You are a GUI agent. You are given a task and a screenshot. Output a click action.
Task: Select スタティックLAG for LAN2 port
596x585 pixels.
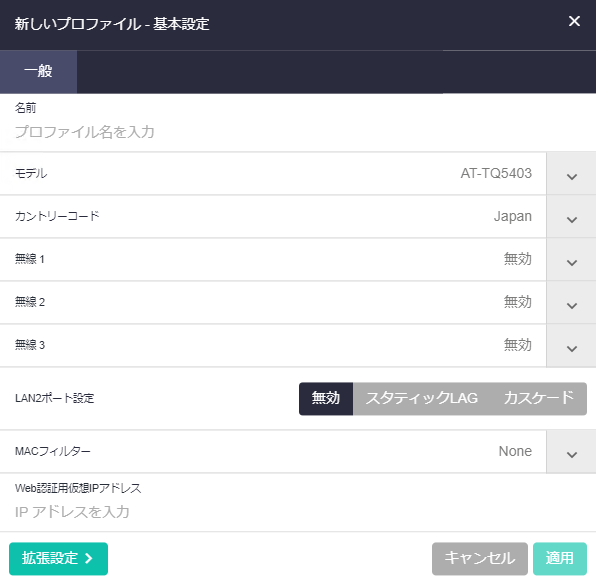(422, 399)
